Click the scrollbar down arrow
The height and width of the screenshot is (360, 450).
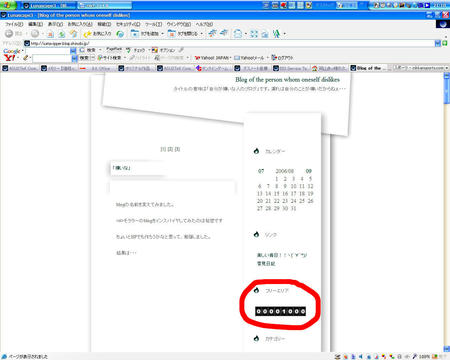[447, 349]
